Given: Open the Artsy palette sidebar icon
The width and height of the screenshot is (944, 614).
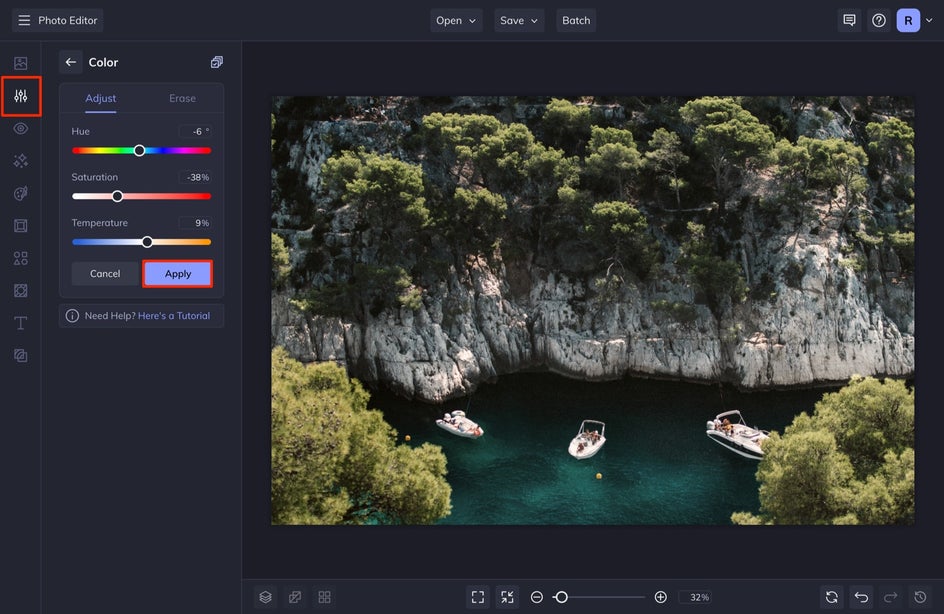Looking at the screenshot, I should point(20,193).
